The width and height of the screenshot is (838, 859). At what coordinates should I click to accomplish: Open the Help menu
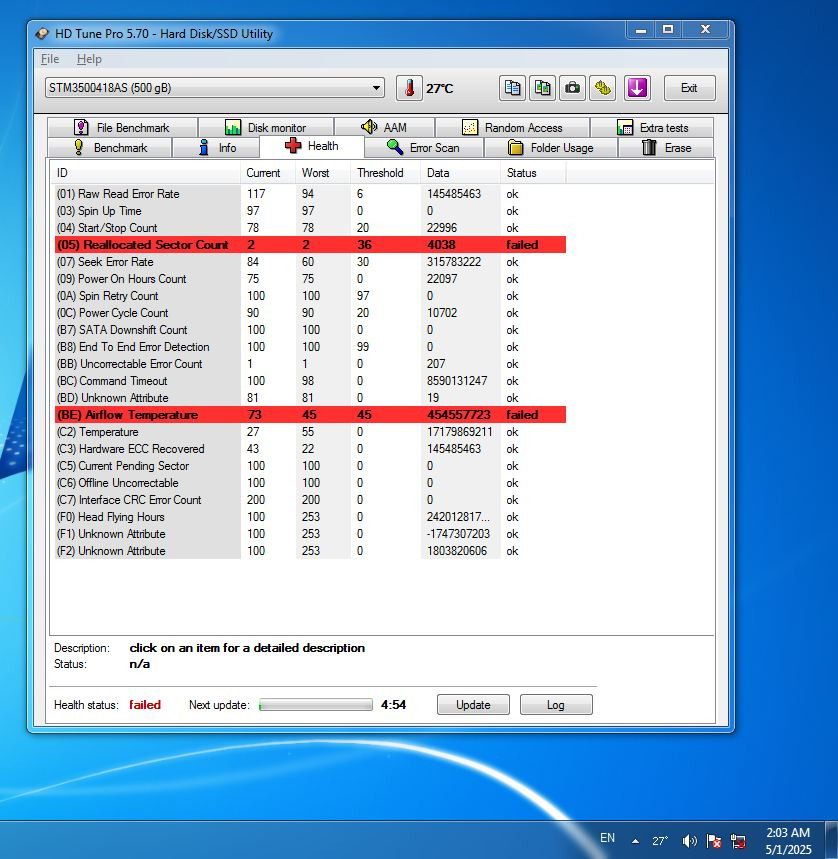(89, 59)
